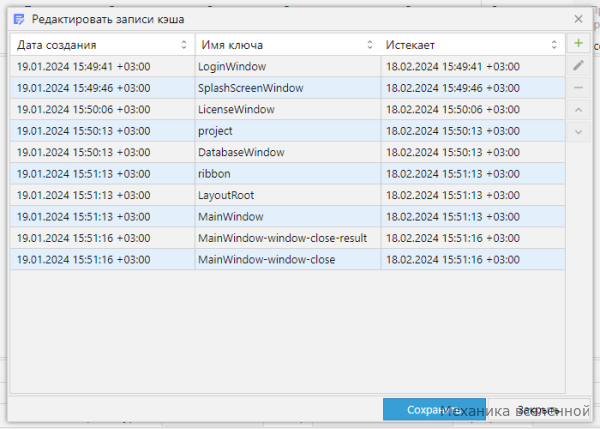This screenshot has height=429, width=600.
Task: Select the SplashScreenWindow cache entry
Action: point(287,88)
